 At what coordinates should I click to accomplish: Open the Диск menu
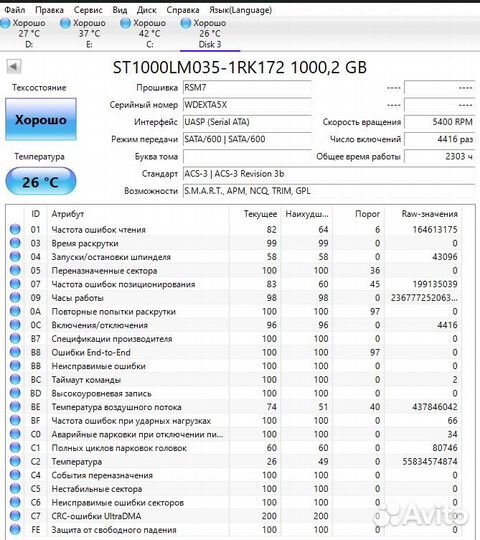tap(146, 10)
